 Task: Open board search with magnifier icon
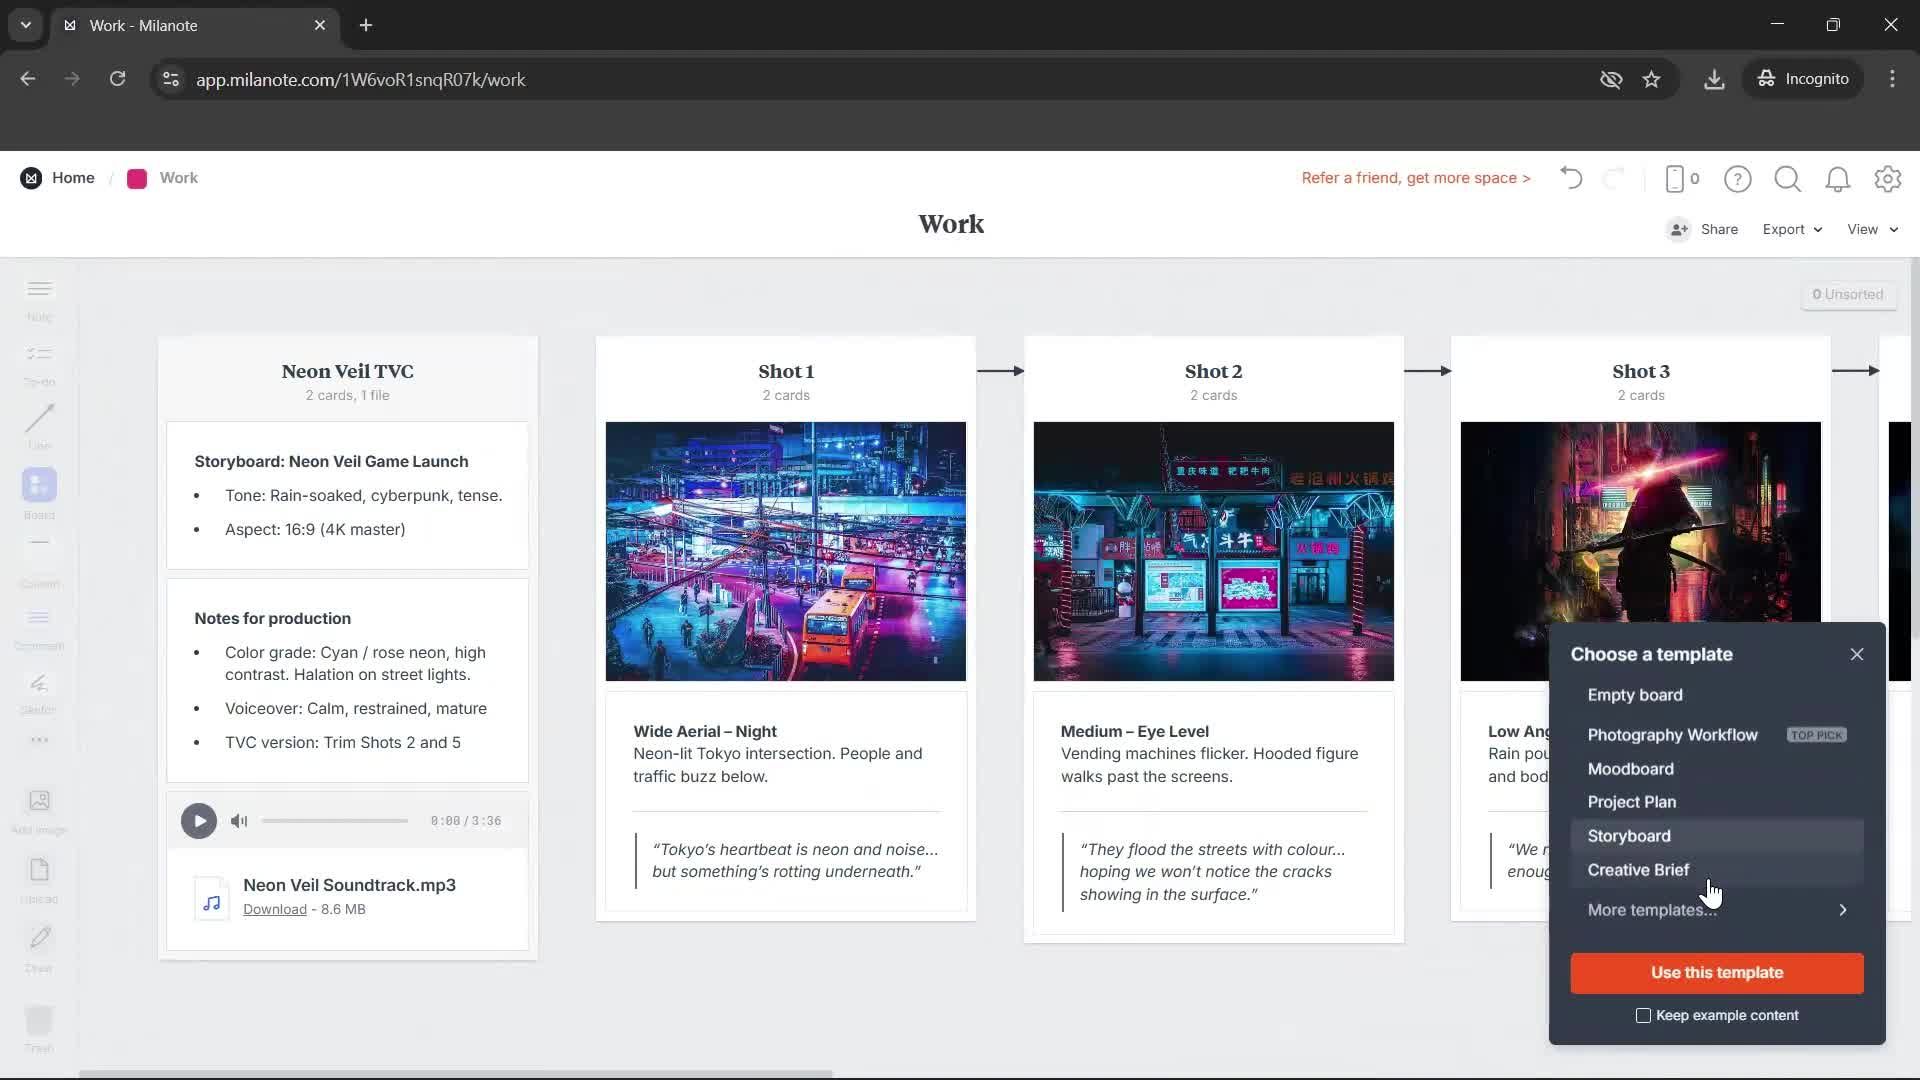point(1787,179)
